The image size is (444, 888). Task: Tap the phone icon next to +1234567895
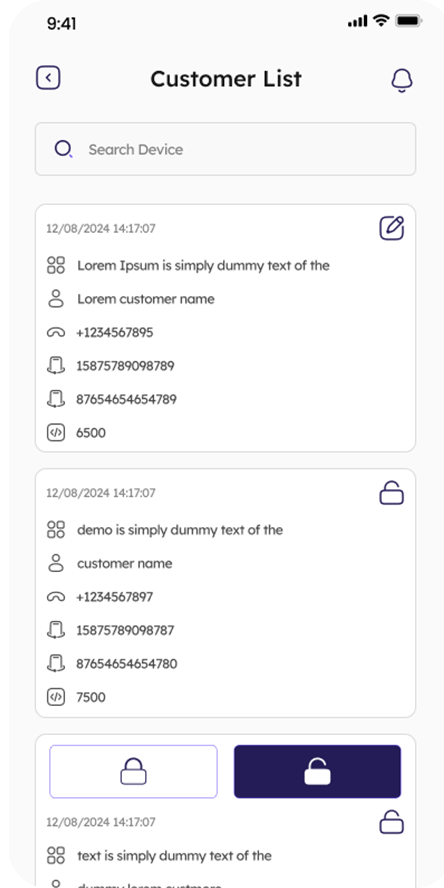[56, 332]
